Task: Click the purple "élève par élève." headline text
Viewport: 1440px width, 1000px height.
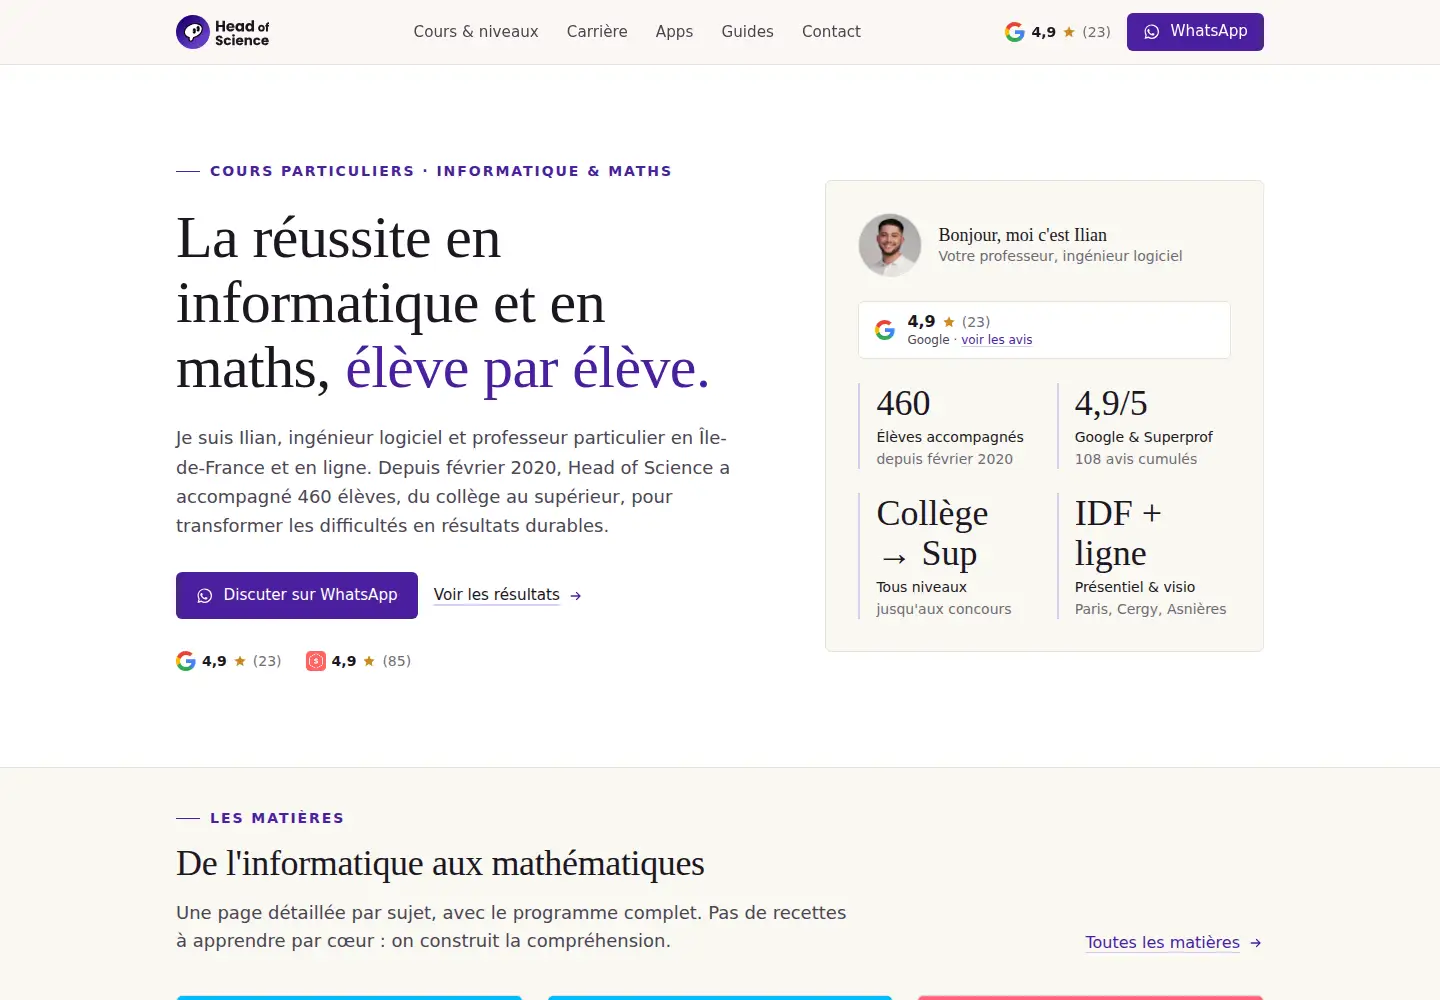Action: (x=528, y=369)
